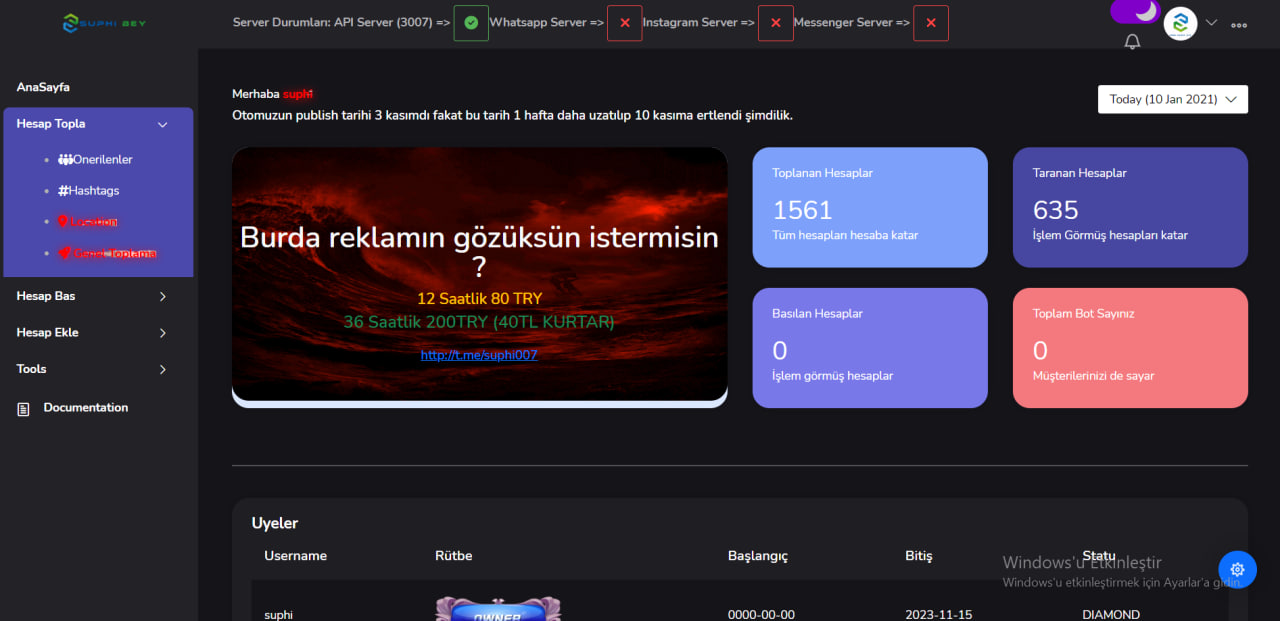The image size is (1280, 621).
Task: Select the Hesap Topla menu label
Action: coord(51,124)
